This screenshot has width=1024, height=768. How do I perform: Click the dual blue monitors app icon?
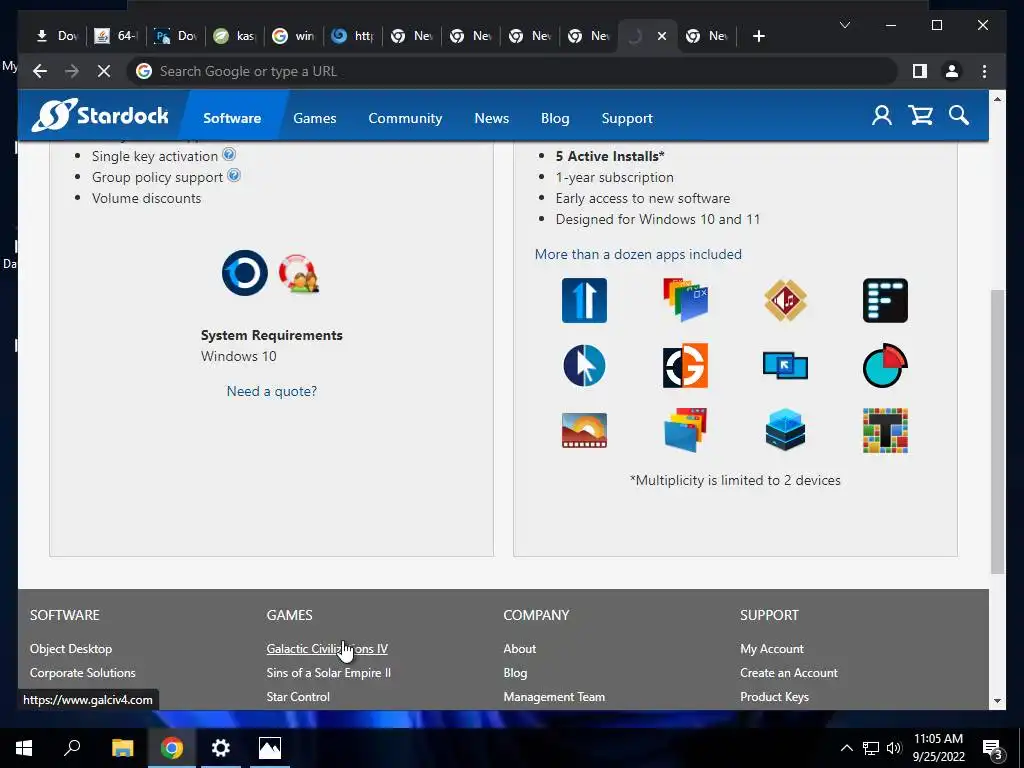(x=786, y=366)
